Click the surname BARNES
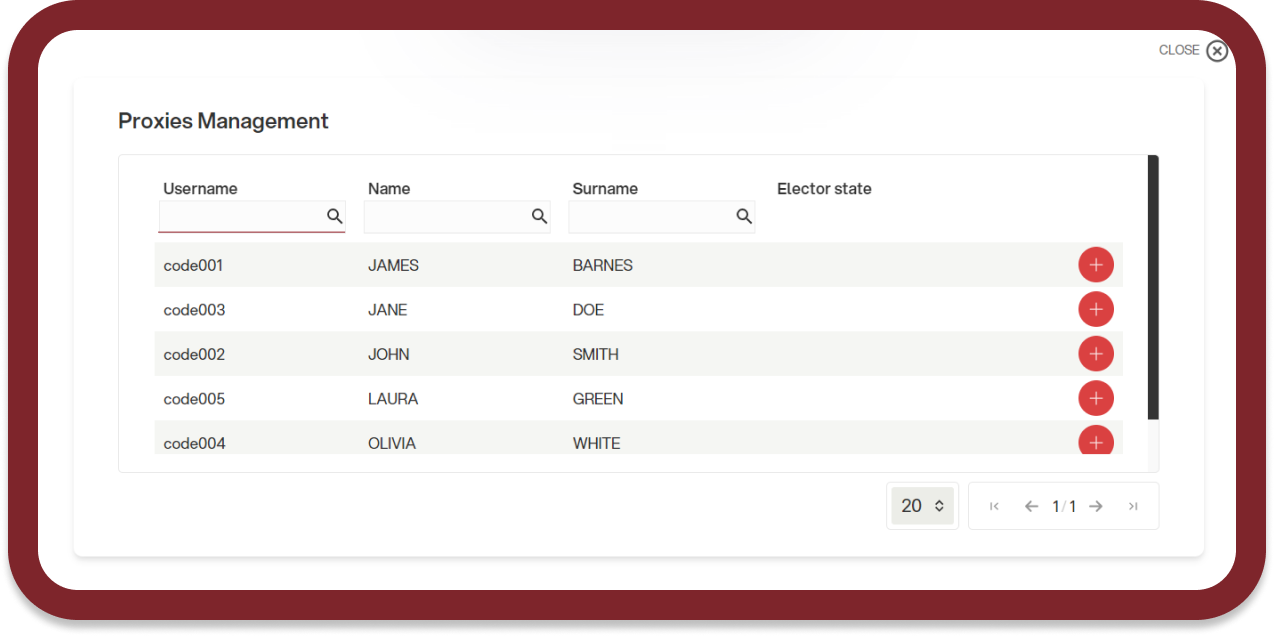Screen dimensions: 1274x636 point(603,265)
